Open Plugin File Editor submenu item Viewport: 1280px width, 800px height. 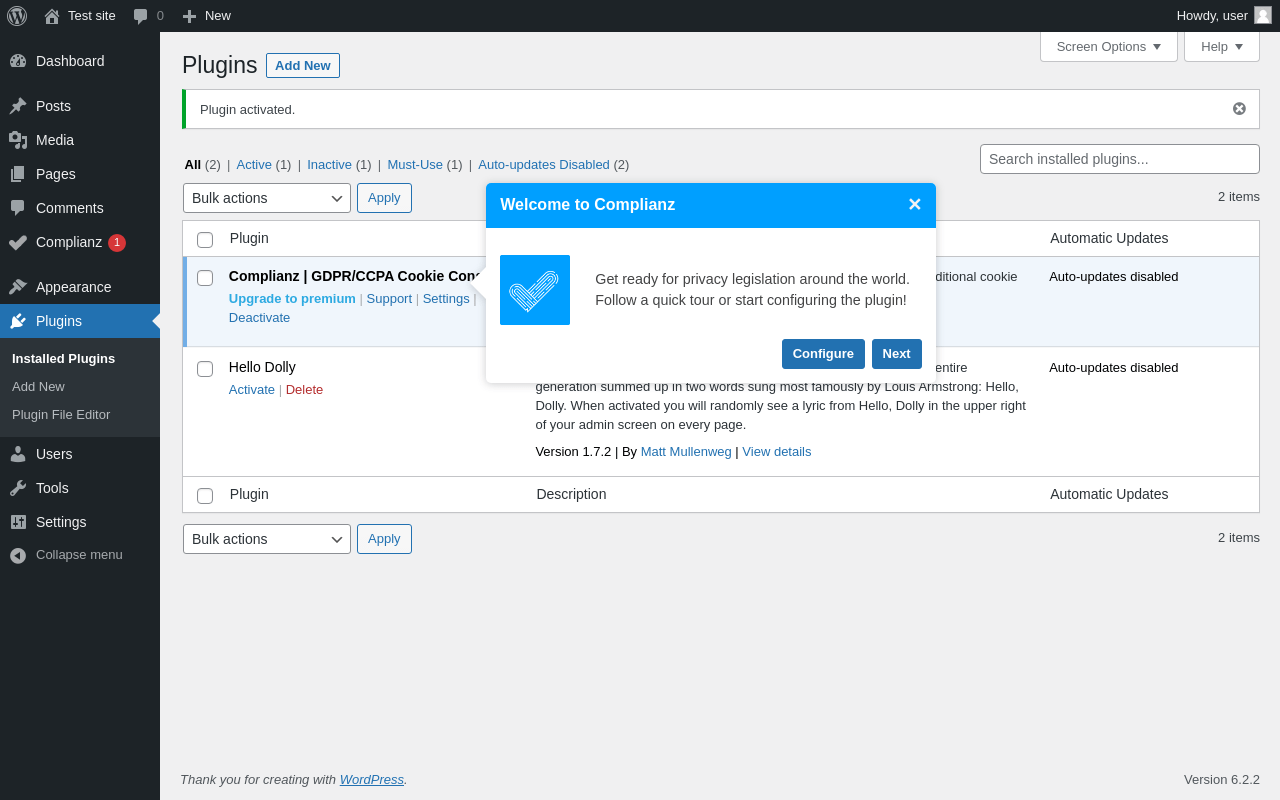coord(61,414)
